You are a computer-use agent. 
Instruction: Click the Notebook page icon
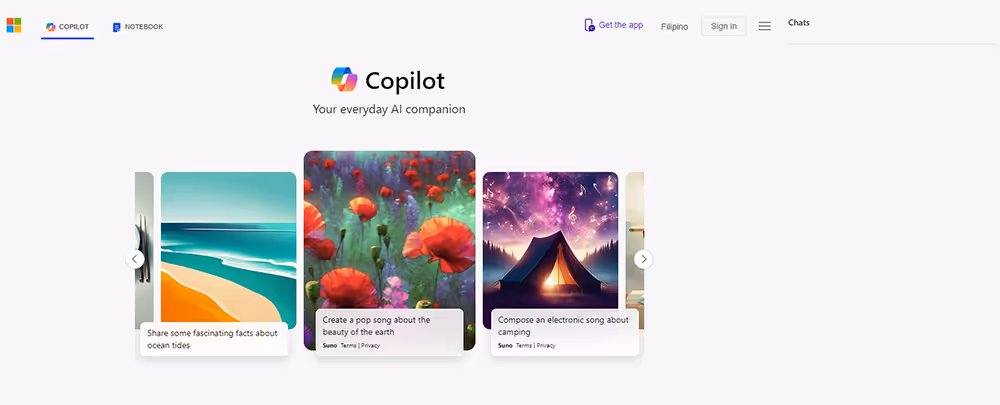point(117,27)
